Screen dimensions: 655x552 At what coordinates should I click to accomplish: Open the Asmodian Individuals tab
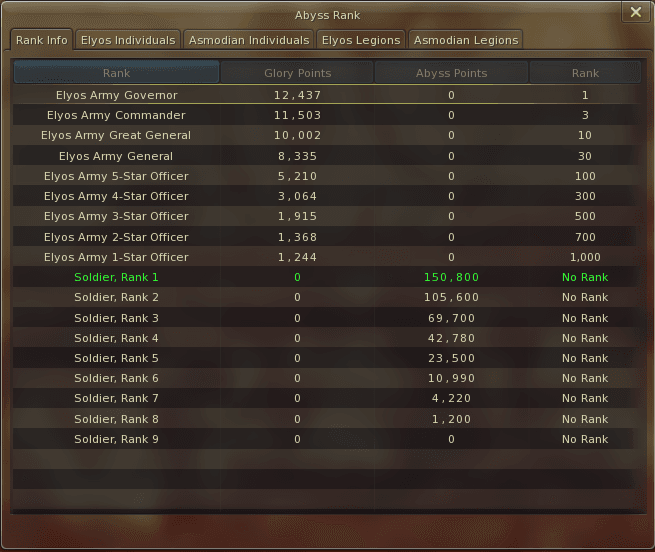coord(249,40)
